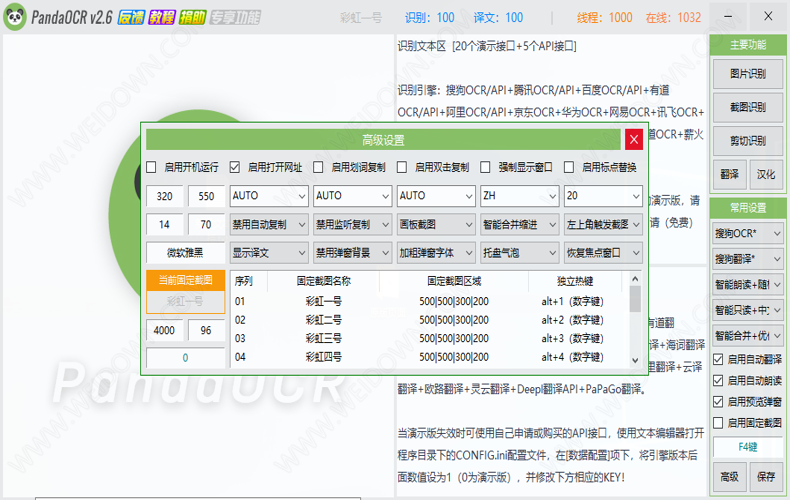Screen dimensions: 790x500
Task: Expand 画板截图 dropdown
Action: [x=436, y=224]
